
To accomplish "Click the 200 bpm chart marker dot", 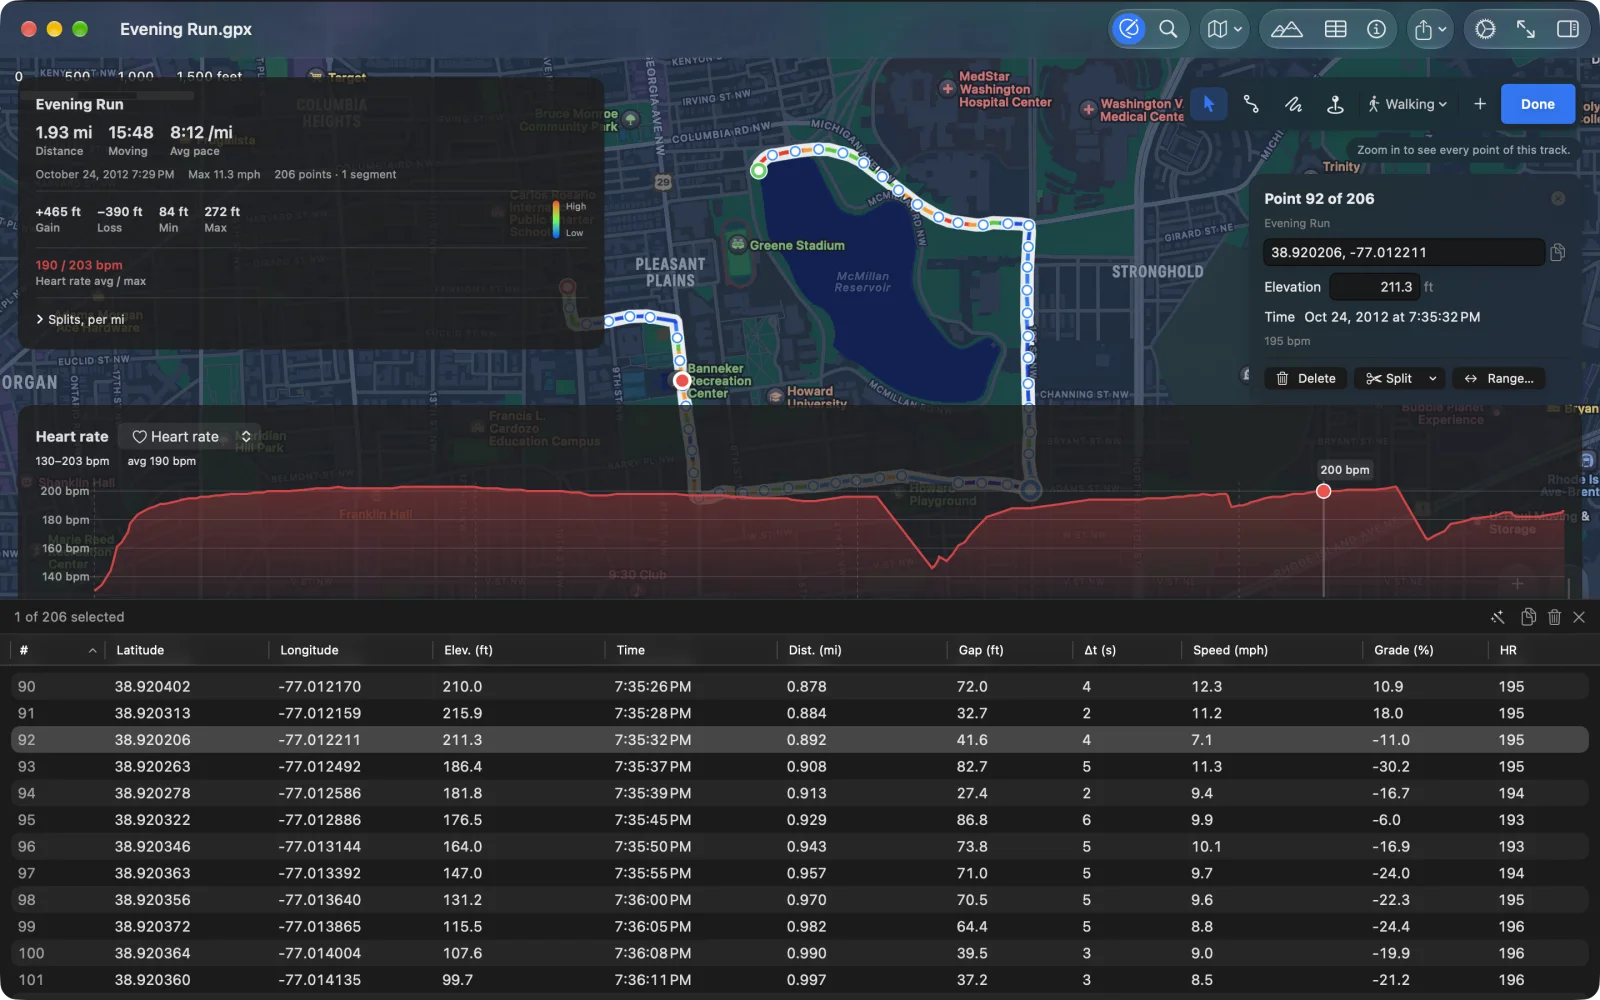I will coord(1323,491).
